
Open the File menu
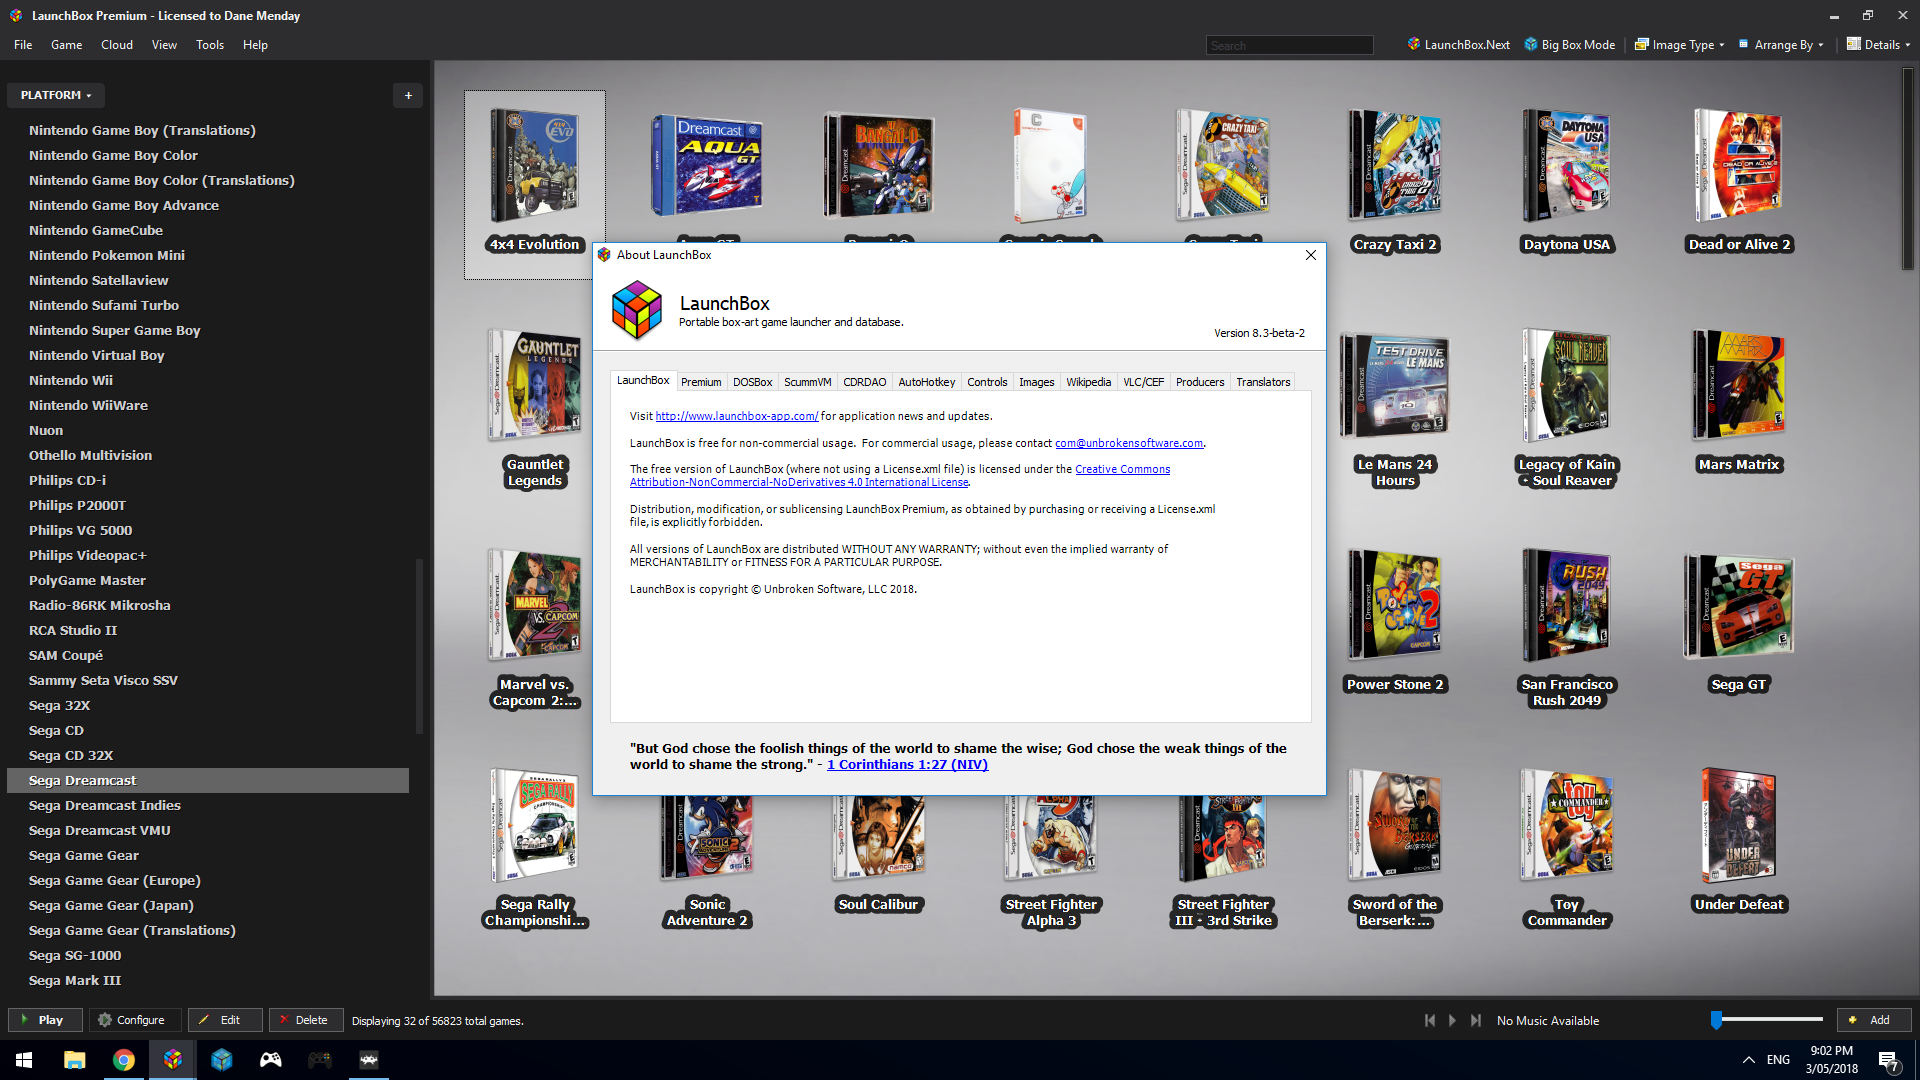click(x=23, y=45)
